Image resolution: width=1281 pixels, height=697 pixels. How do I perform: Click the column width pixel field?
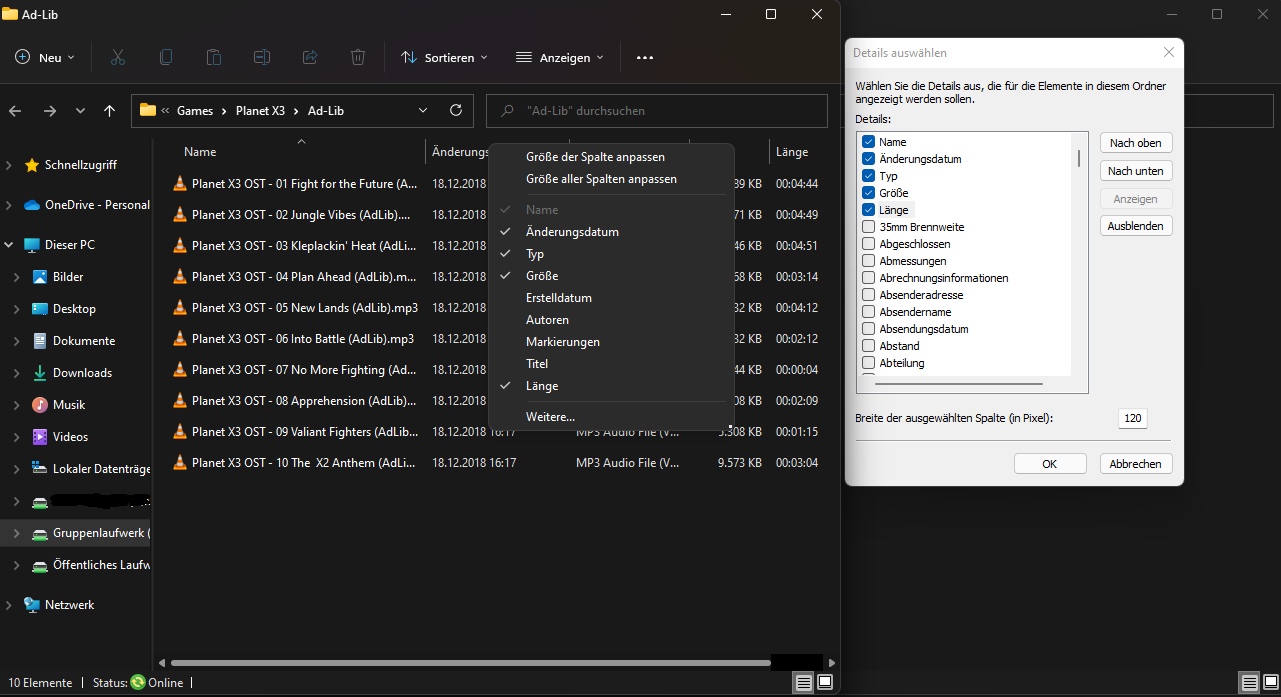1133,419
